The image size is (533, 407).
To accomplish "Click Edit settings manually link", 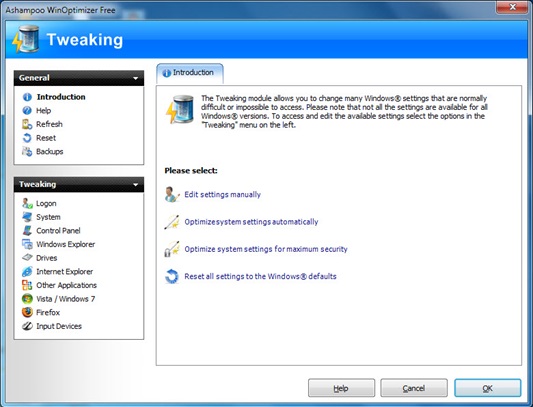I will (x=222, y=194).
